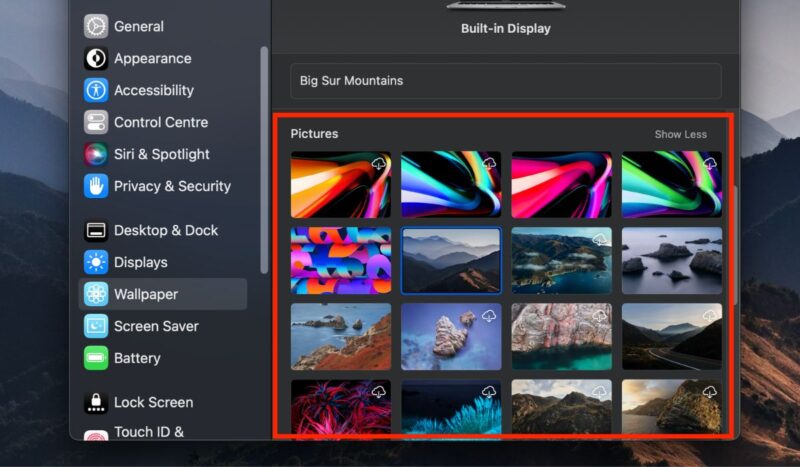Select the Accessibility icon
Screen dimensions: 800x467
coord(96,90)
